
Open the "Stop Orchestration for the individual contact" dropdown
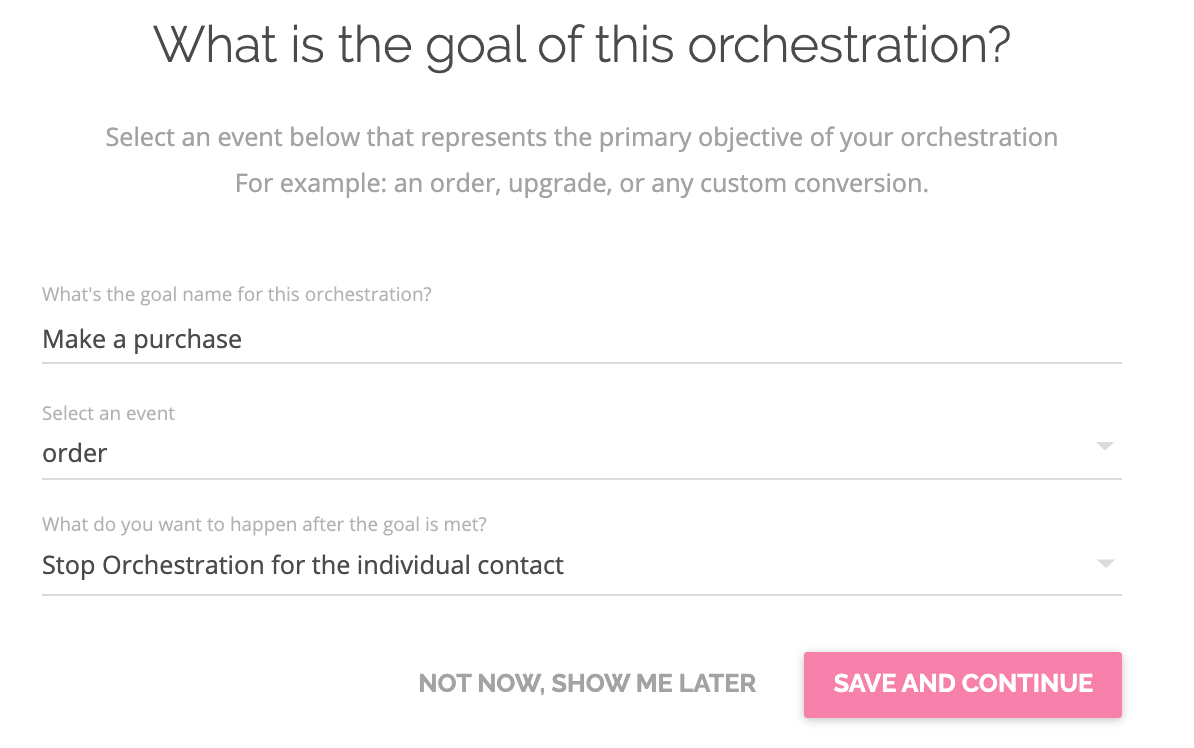click(x=570, y=566)
